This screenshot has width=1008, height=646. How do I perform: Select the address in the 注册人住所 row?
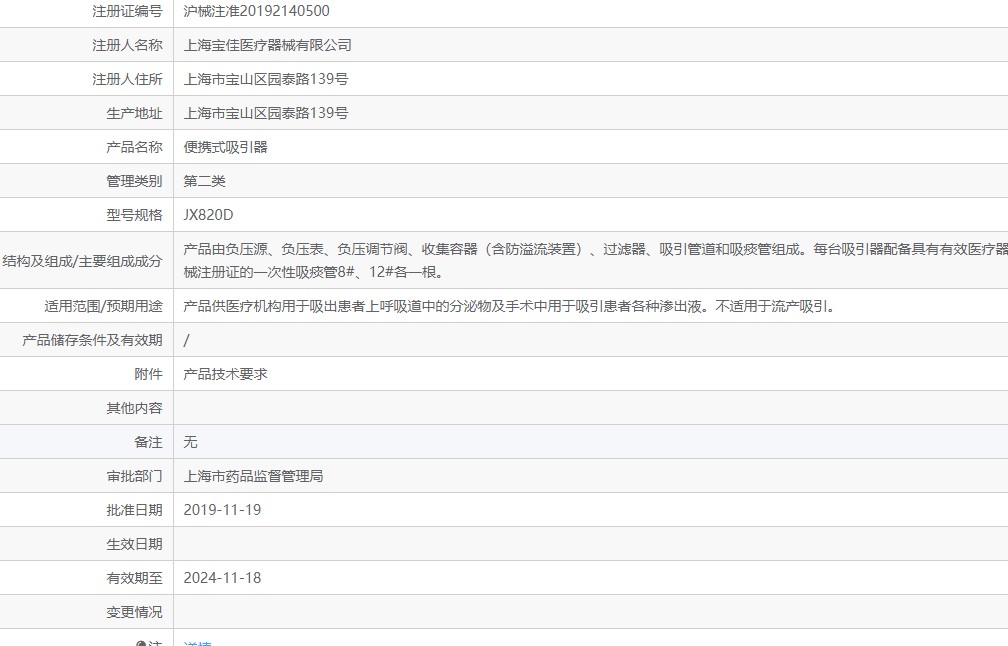266,79
